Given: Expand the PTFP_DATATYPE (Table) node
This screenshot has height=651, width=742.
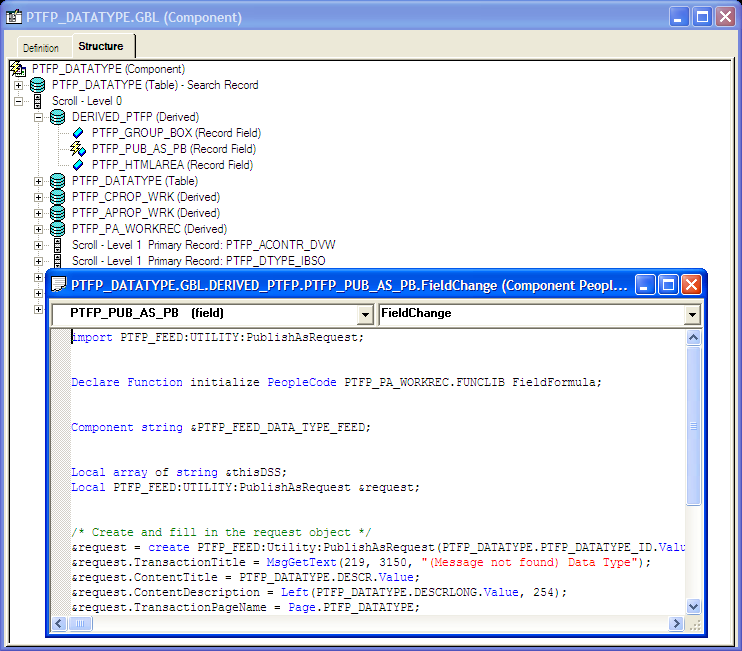Looking at the screenshot, I should pos(38,181).
